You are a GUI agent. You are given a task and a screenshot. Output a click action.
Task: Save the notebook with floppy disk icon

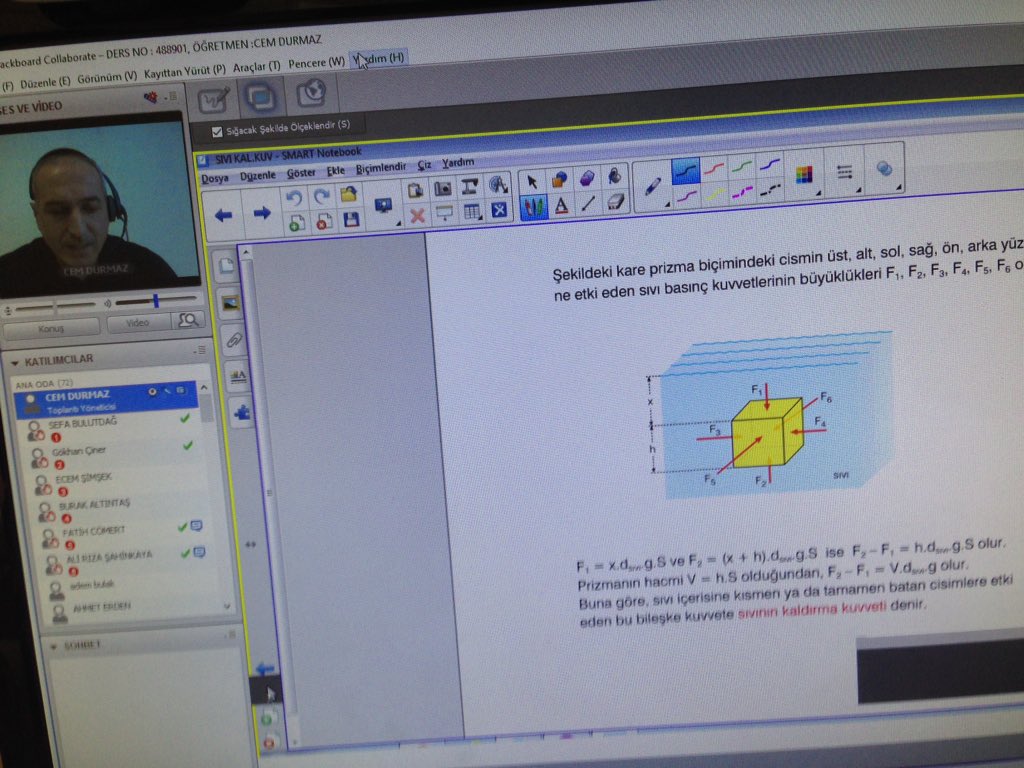tap(351, 220)
